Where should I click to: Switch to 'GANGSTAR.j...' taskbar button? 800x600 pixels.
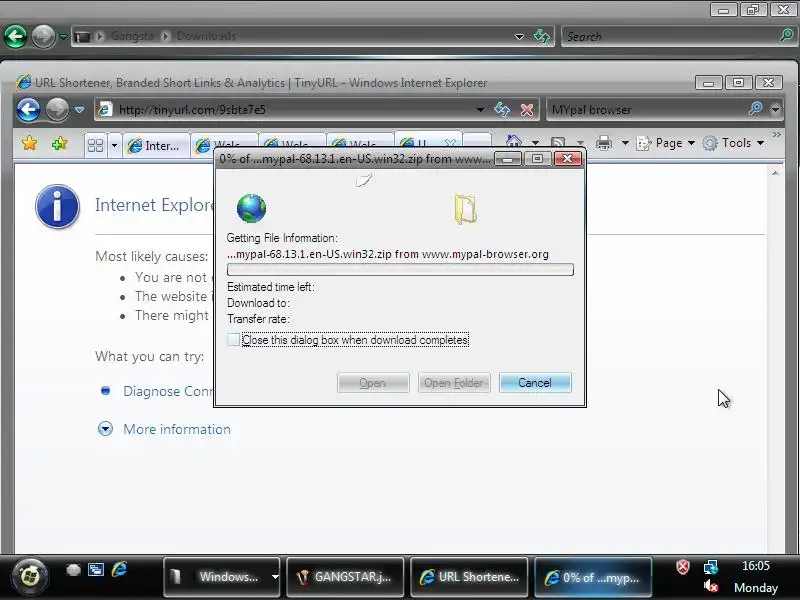coord(345,577)
